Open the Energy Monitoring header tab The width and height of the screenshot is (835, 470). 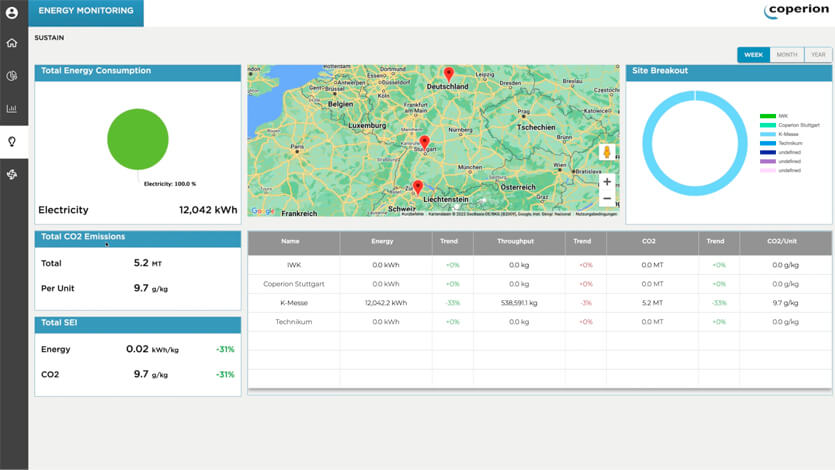(x=86, y=11)
